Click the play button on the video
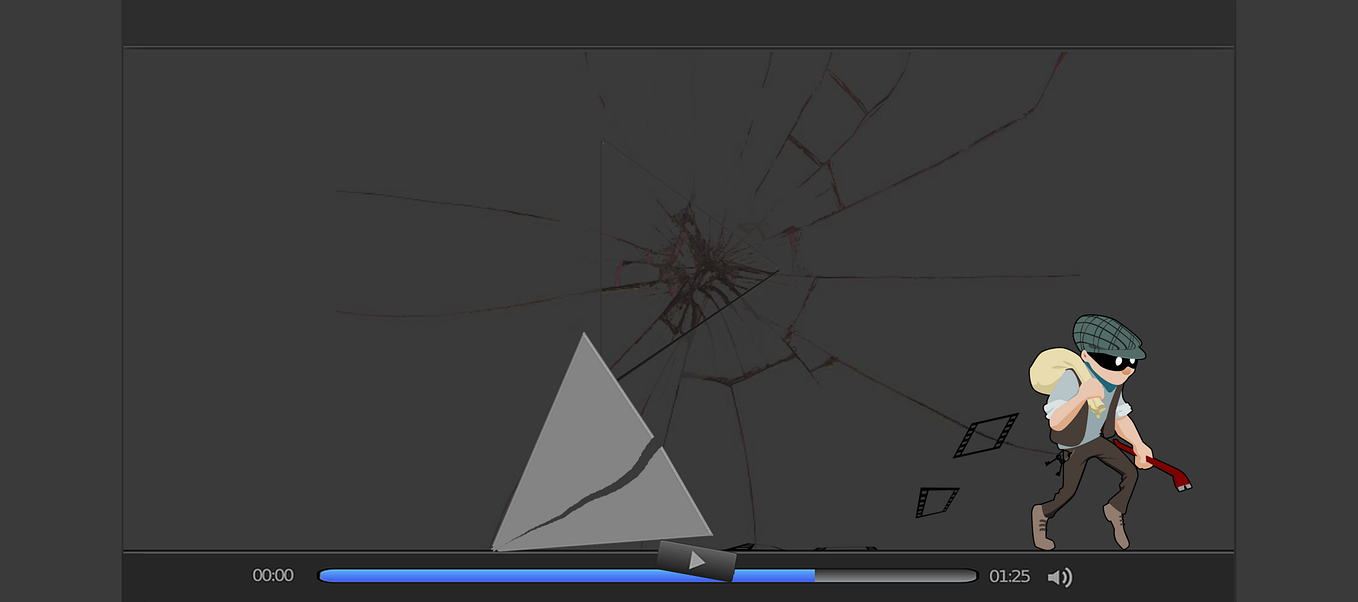The image size is (1358, 602). coord(697,560)
